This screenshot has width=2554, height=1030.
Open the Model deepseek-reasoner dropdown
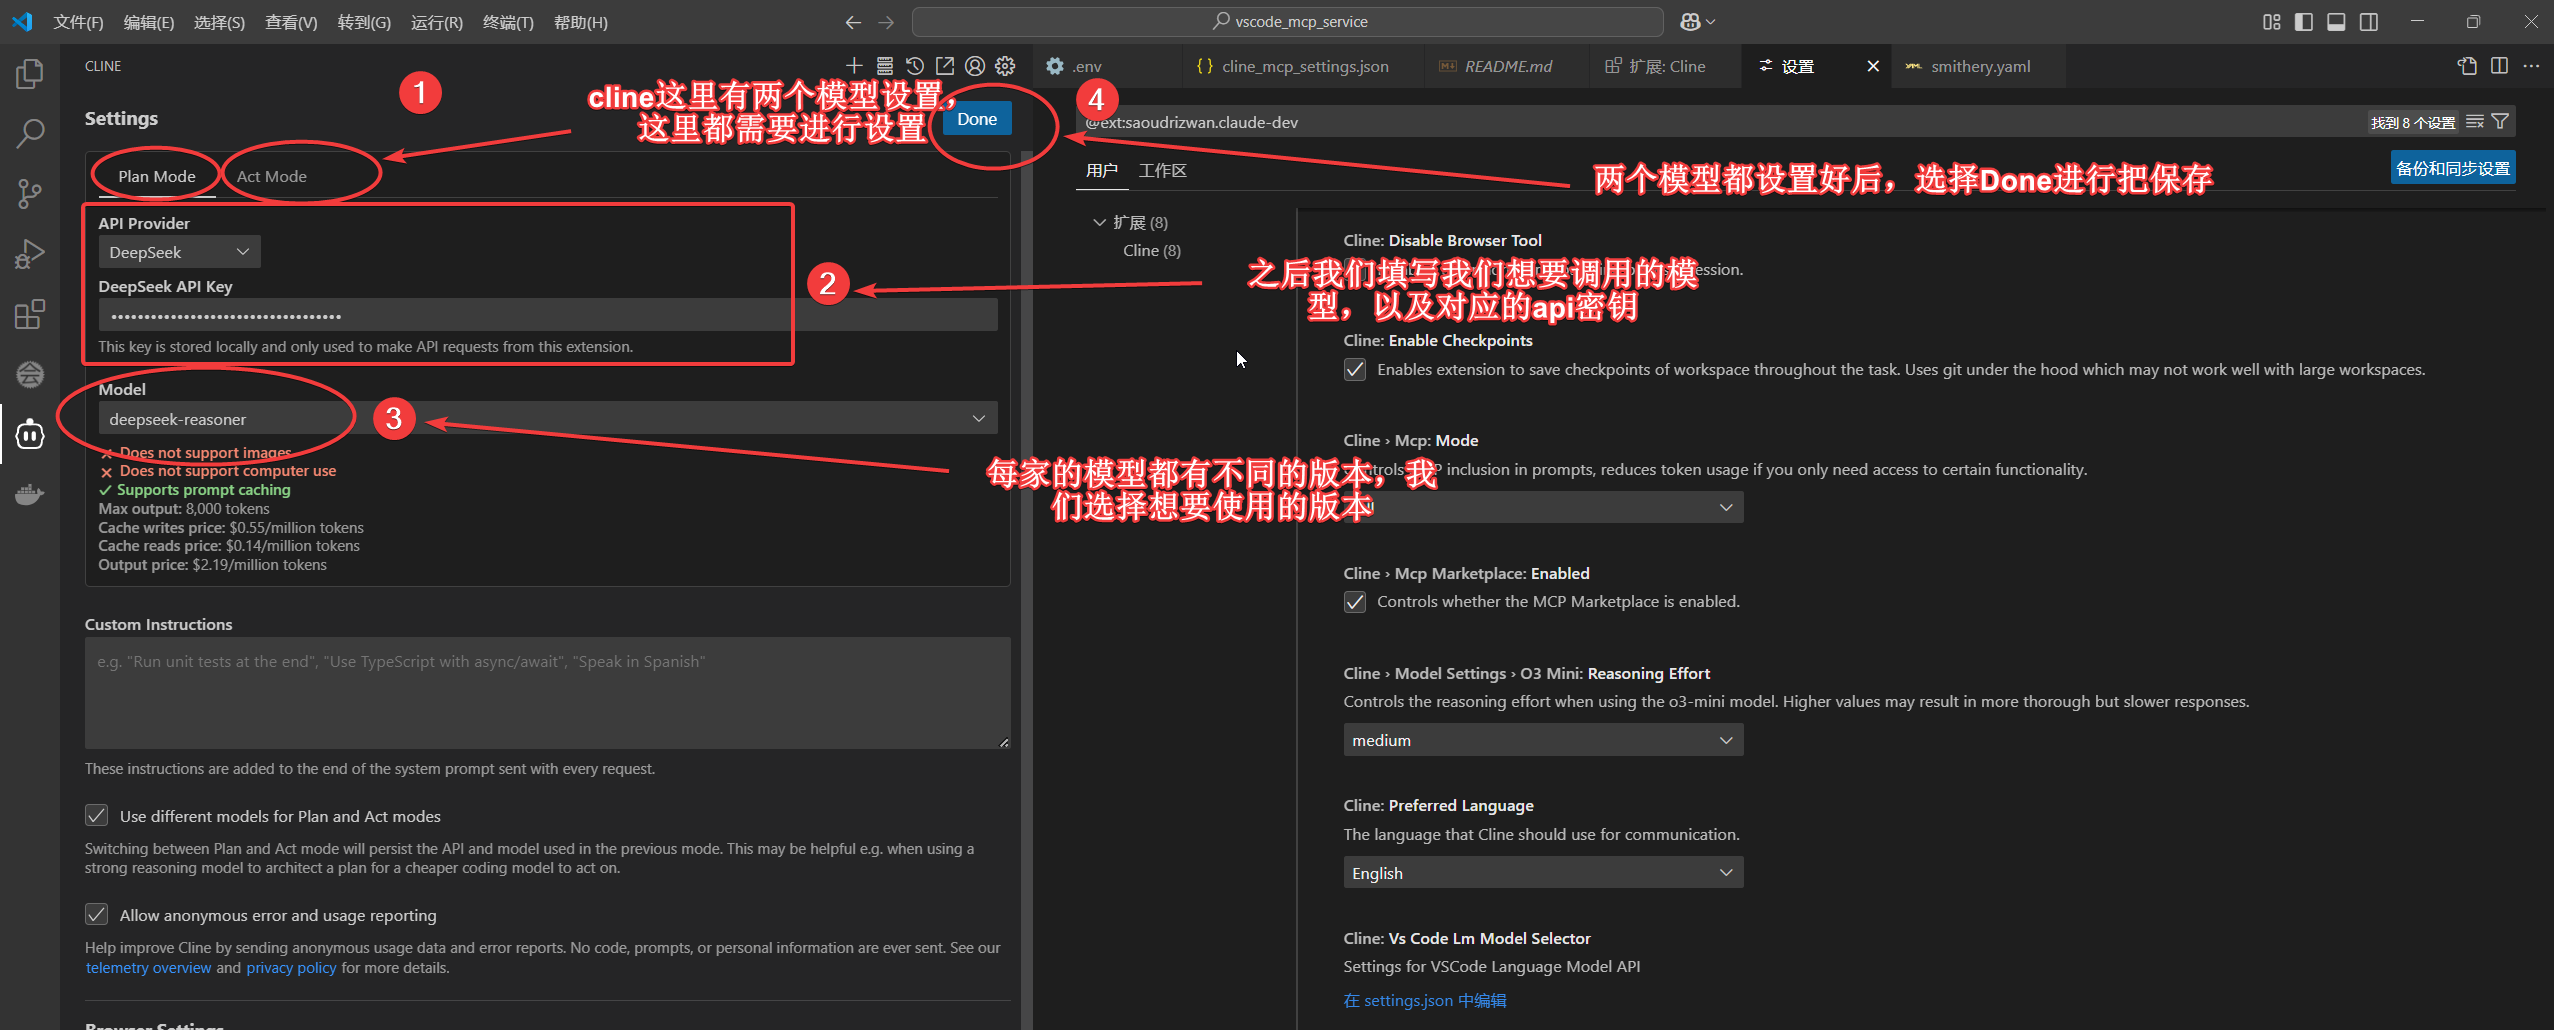[x=548, y=419]
